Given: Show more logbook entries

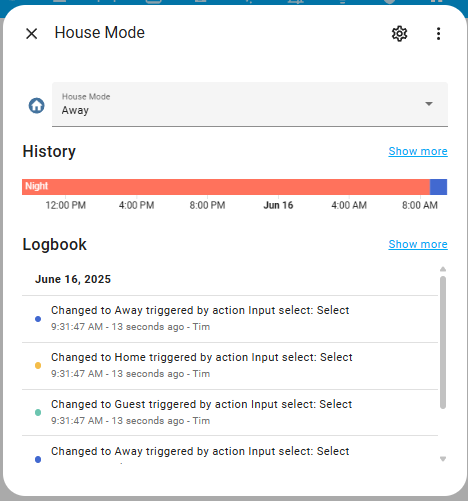Looking at the screenshot, I should [418, 244].
